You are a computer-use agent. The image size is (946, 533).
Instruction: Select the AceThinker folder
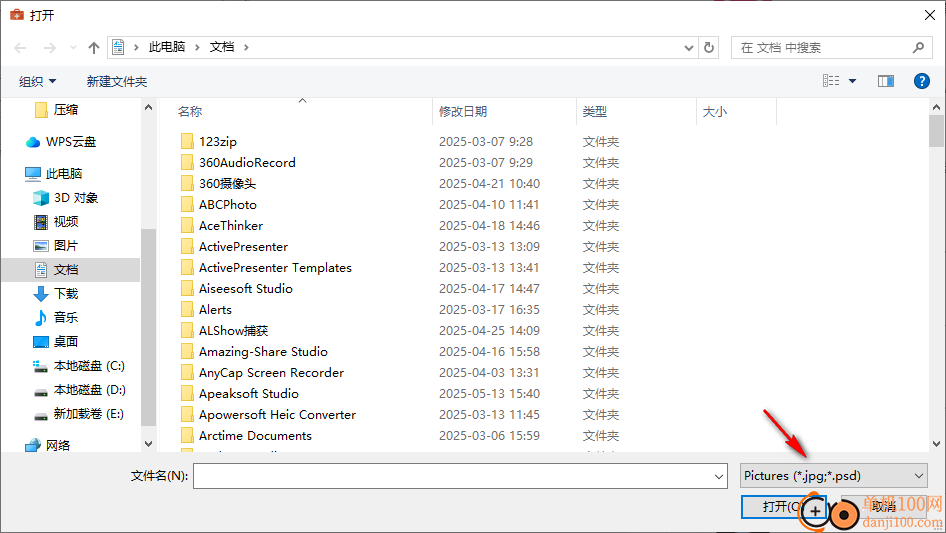pyautogui.click(x=231, y=226)
